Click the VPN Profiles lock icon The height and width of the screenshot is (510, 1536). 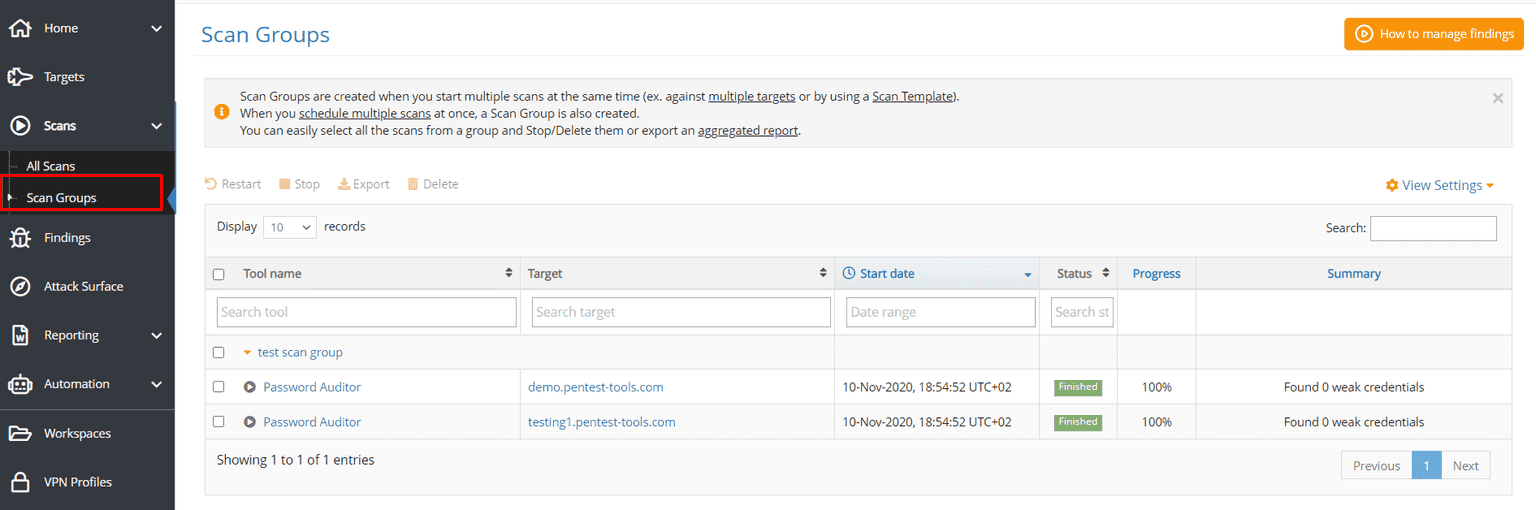click(20, 482)
